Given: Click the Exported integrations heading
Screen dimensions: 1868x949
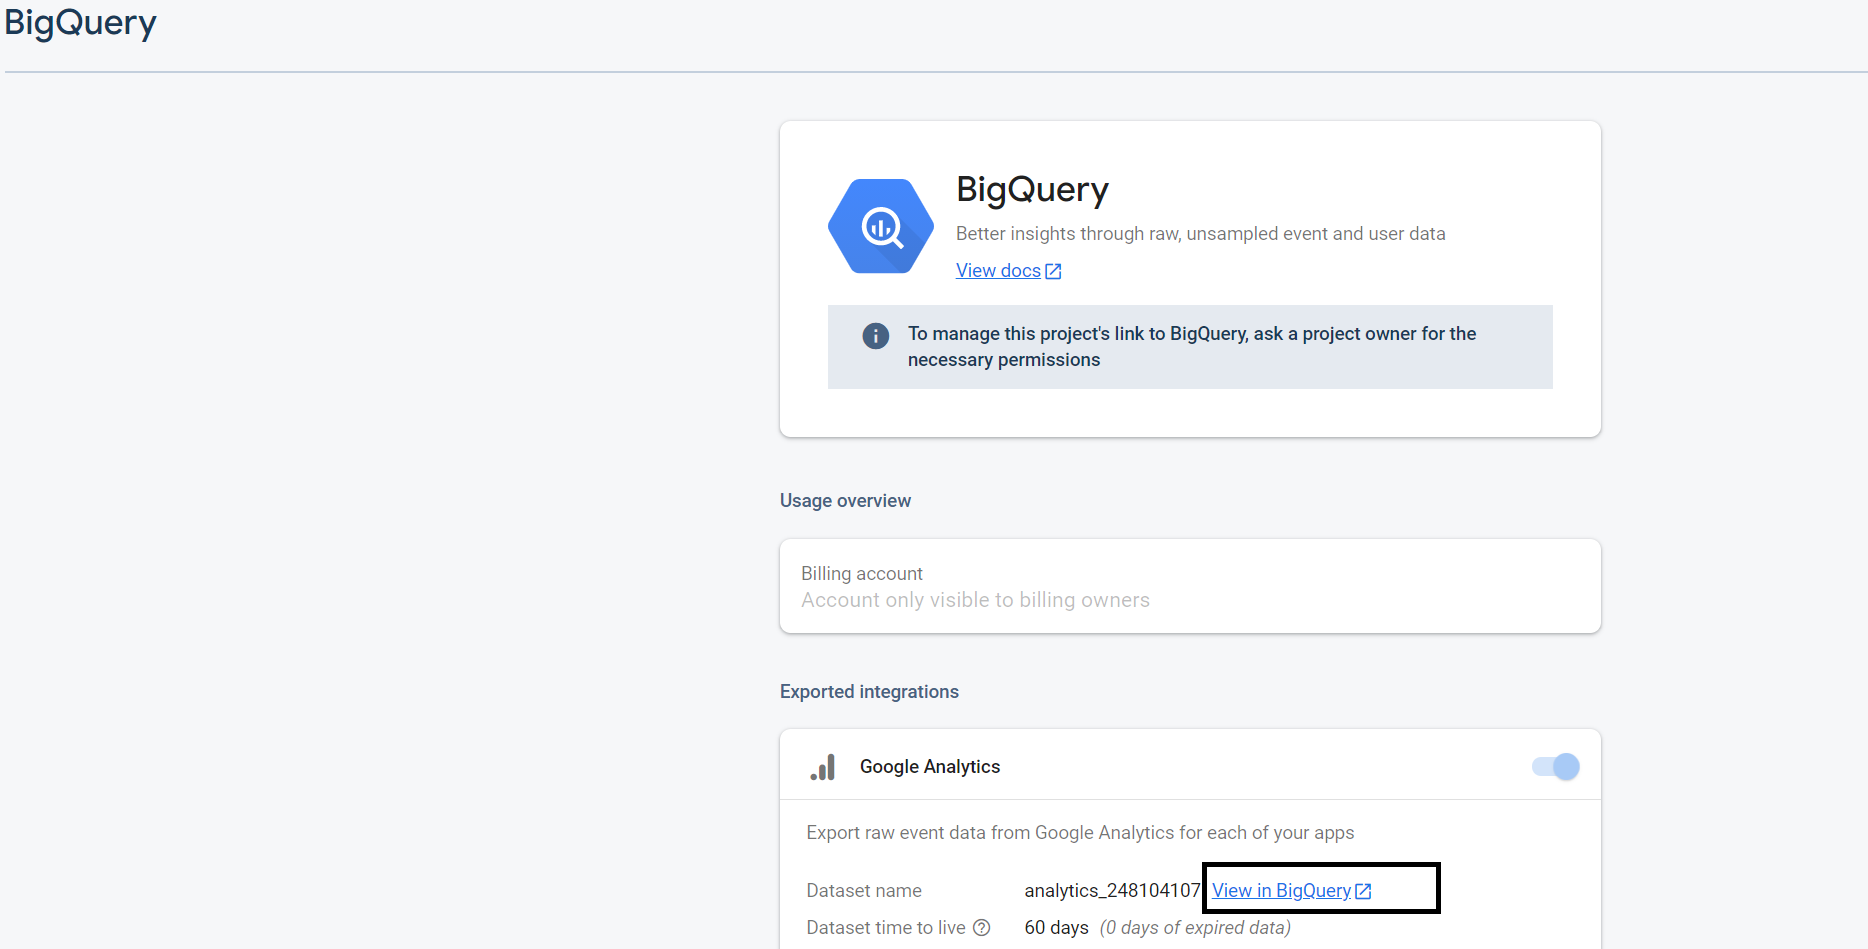Looking at the screenshot, I should (868, 691).
